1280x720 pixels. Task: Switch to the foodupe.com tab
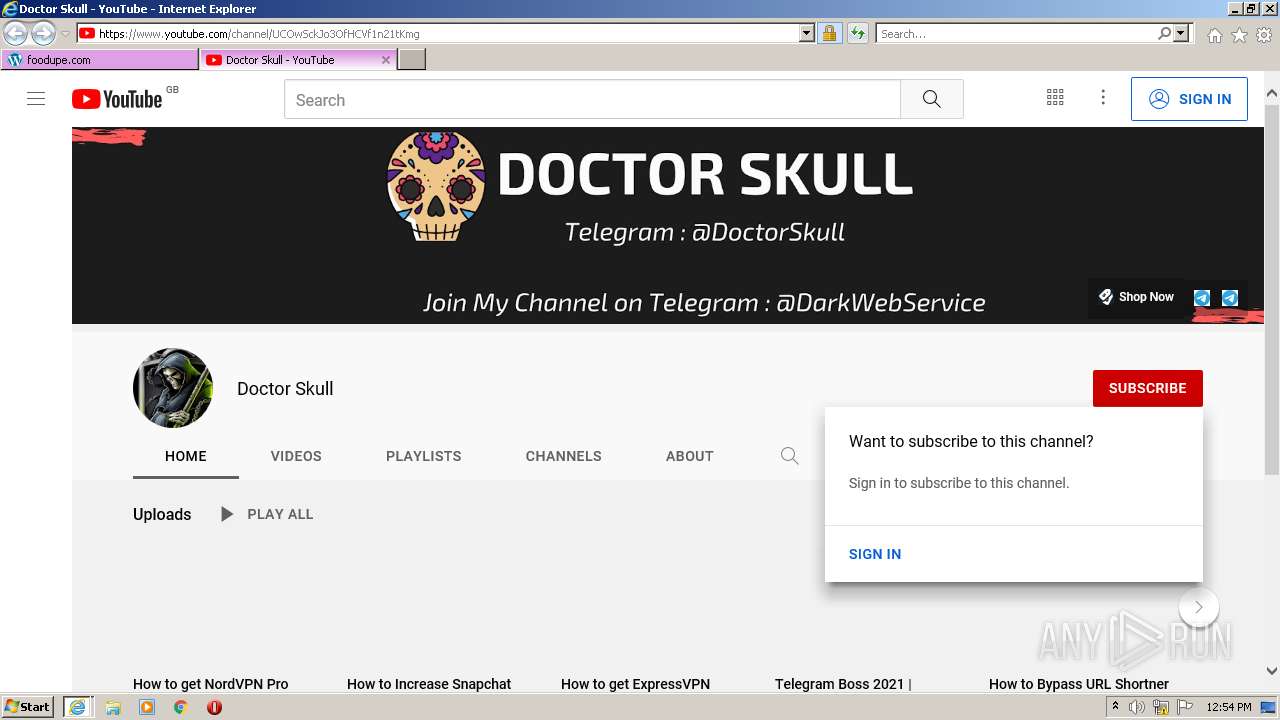[x=100, y=60]
